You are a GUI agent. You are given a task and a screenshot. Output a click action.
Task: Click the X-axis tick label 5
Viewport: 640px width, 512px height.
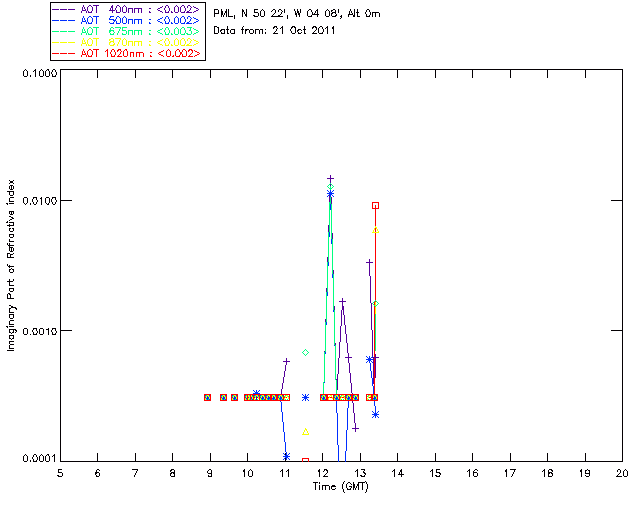60,473
